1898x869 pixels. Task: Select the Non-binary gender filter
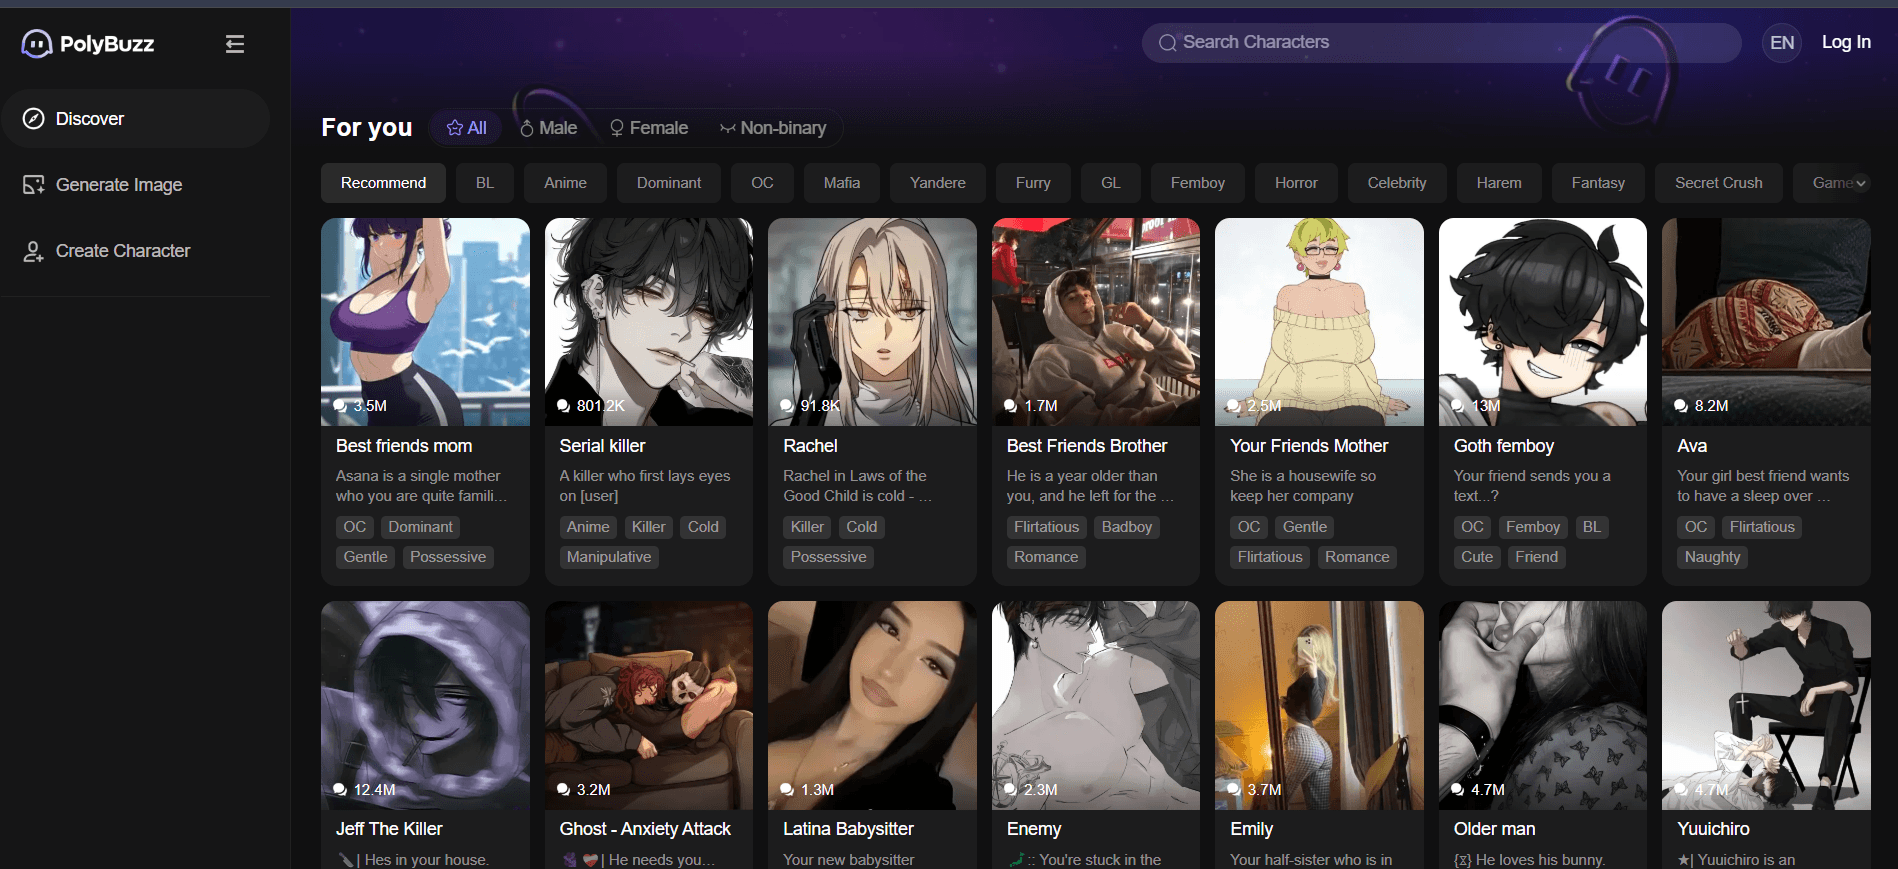(x=773, y=128)
